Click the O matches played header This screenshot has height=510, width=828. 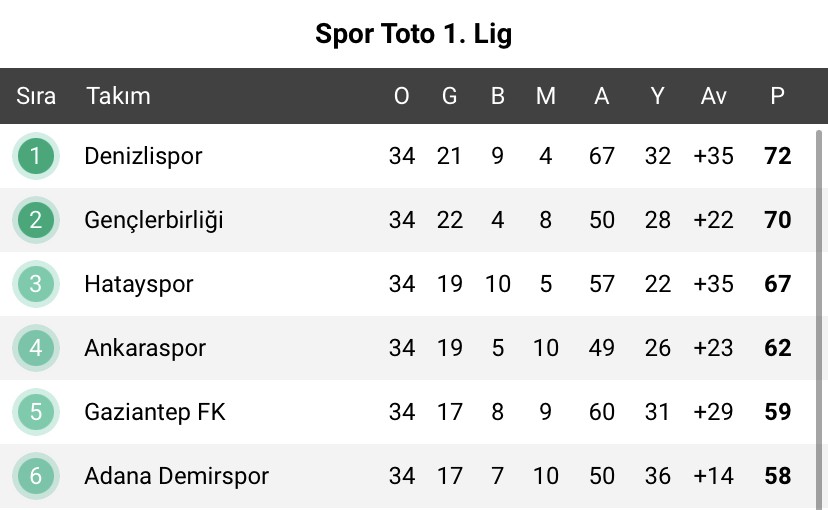[401, 96]
